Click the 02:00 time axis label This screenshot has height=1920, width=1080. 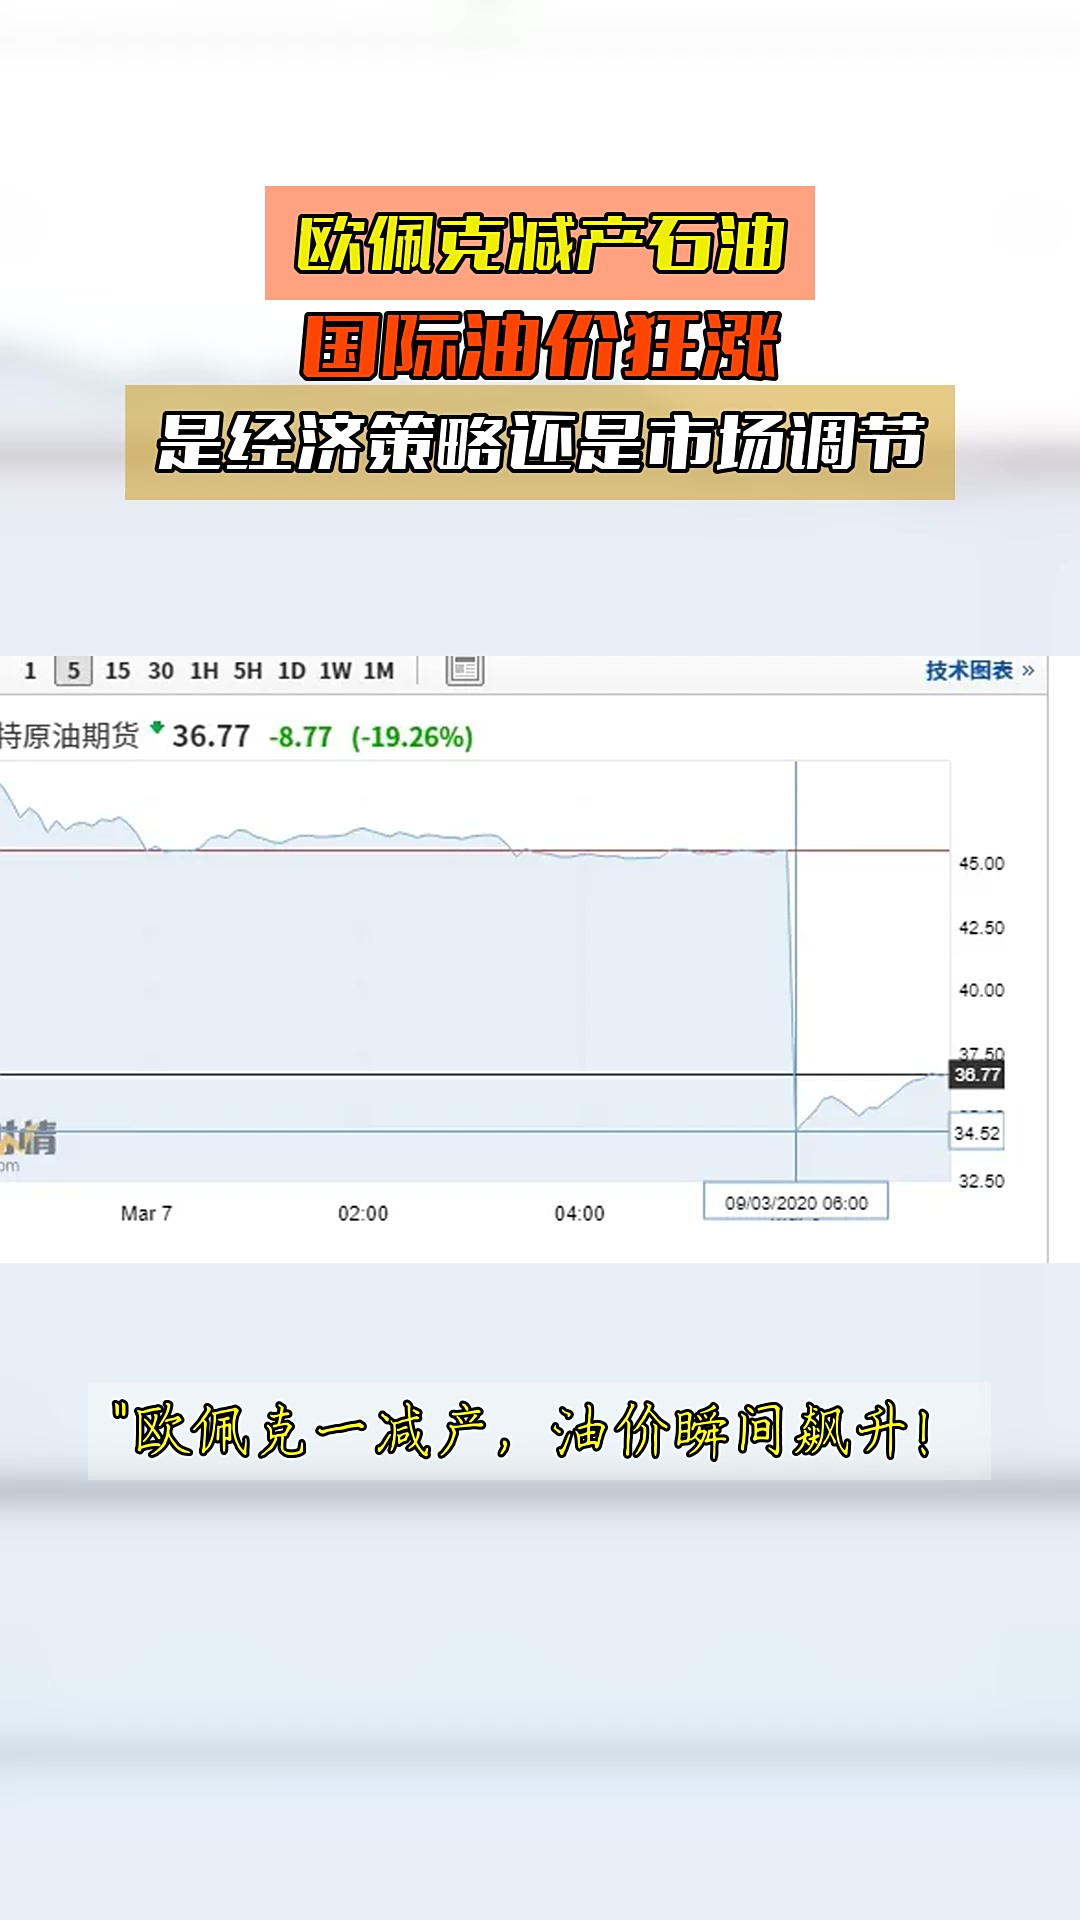click(x=363, y=1213)
